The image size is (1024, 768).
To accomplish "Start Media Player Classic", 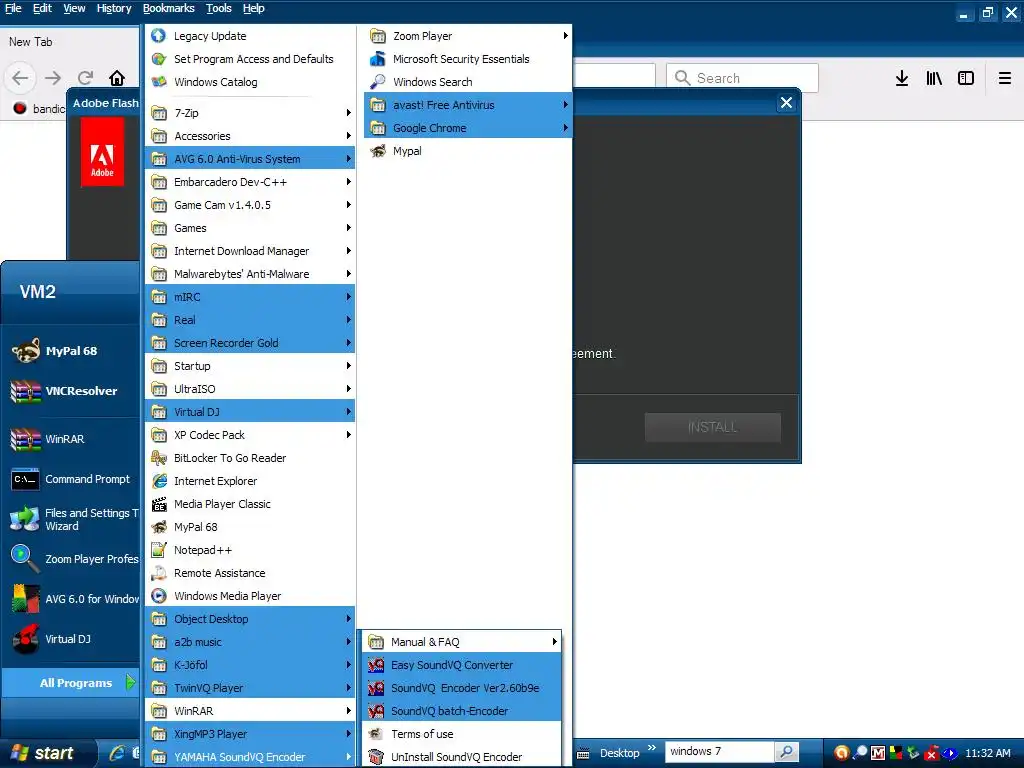I will click(250, 504).
